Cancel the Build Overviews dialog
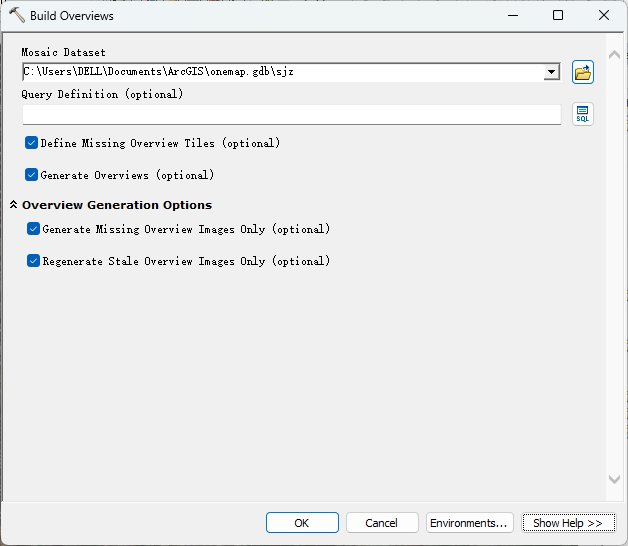Screen dimensions: 628x546 (382, 523)
